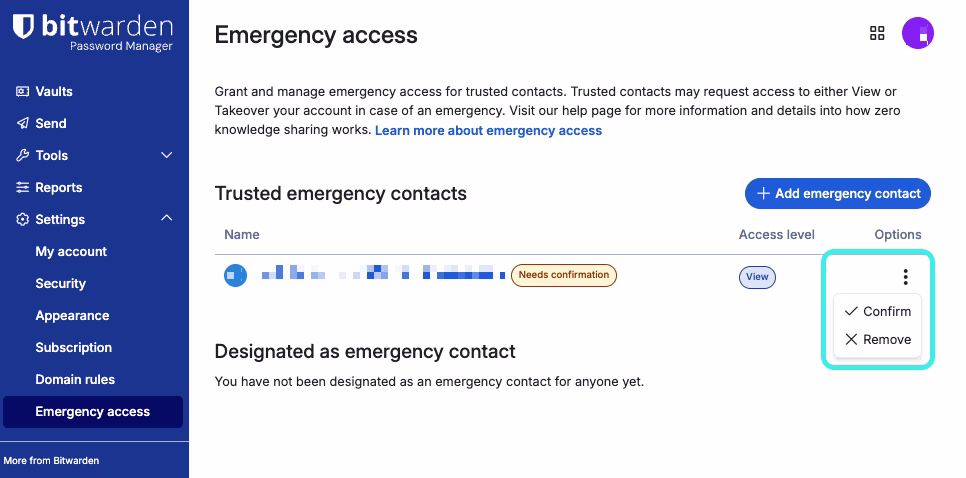Click Add emergency contact button
Screen dimensions: 966x478
837,193
